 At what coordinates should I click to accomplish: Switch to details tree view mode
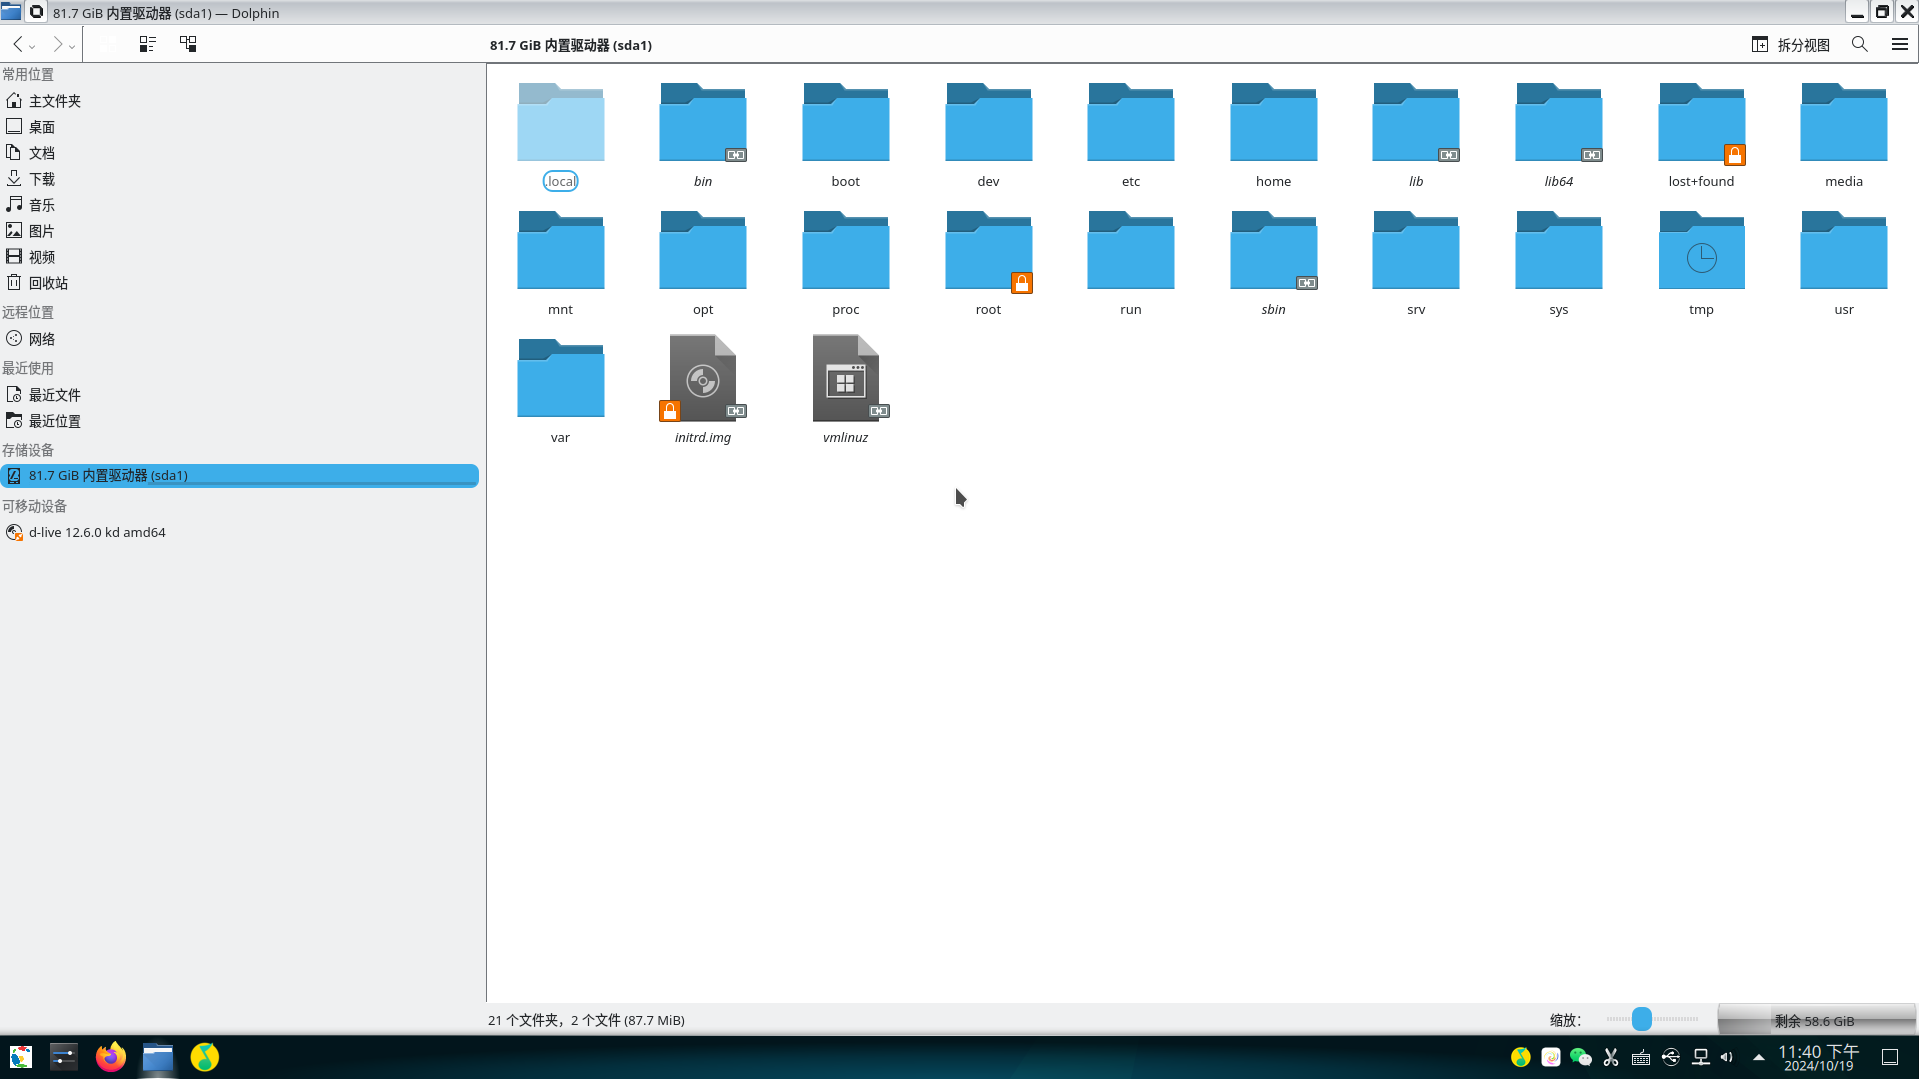pos(188,44)
